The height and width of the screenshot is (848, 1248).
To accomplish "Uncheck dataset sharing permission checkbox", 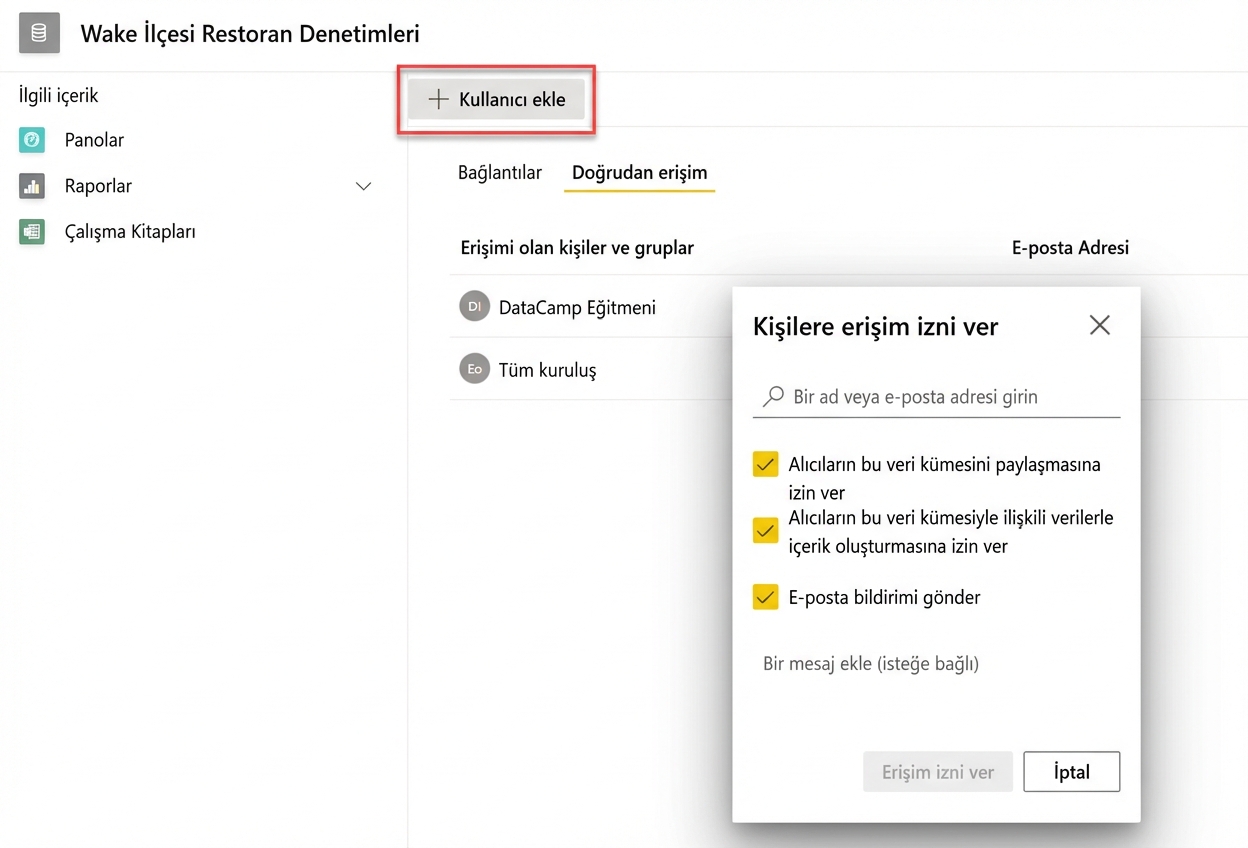I will point(765,464).
